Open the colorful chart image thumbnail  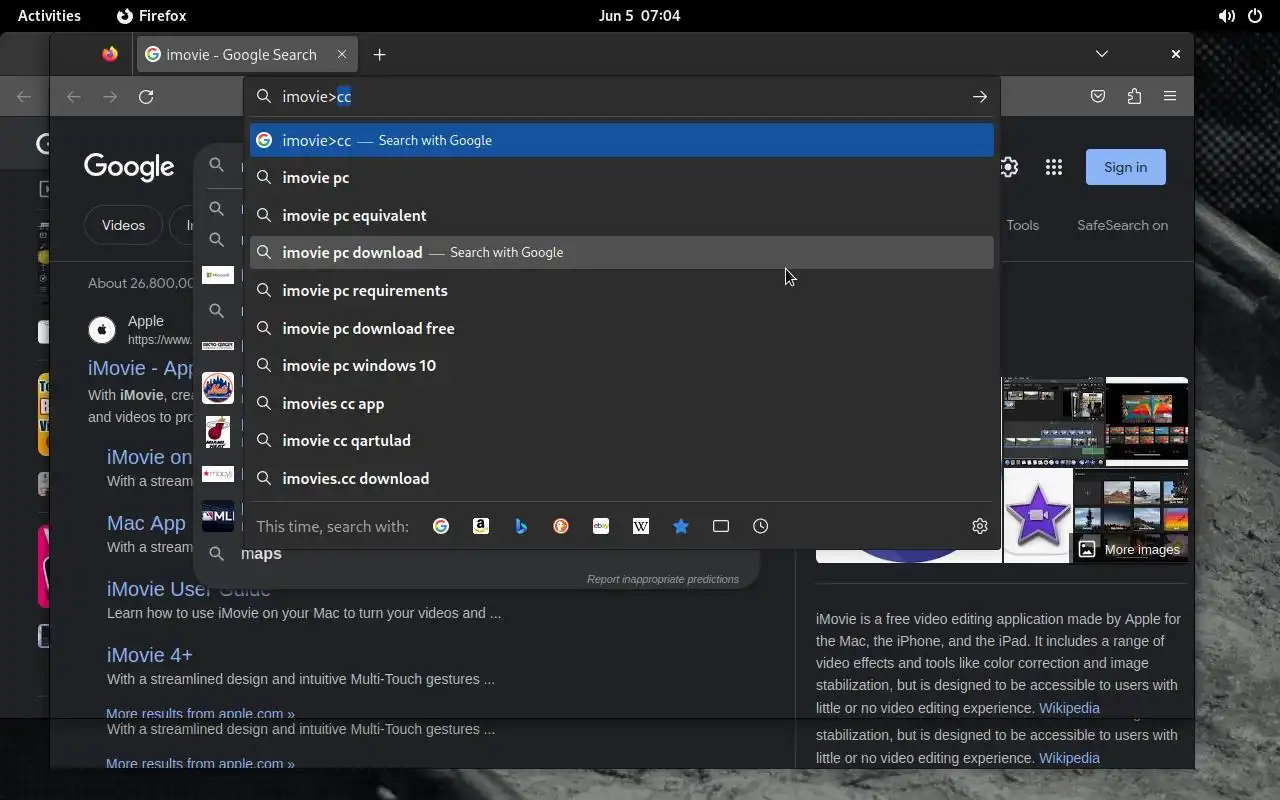1147,419
